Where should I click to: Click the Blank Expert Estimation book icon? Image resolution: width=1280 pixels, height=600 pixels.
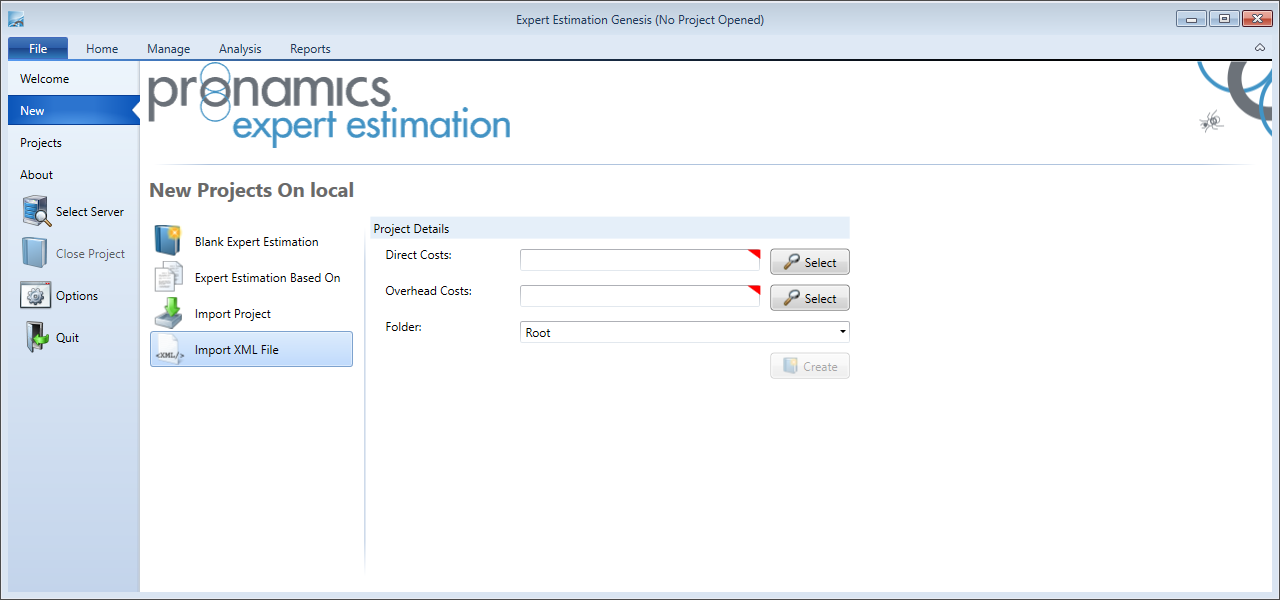(168, 241)
